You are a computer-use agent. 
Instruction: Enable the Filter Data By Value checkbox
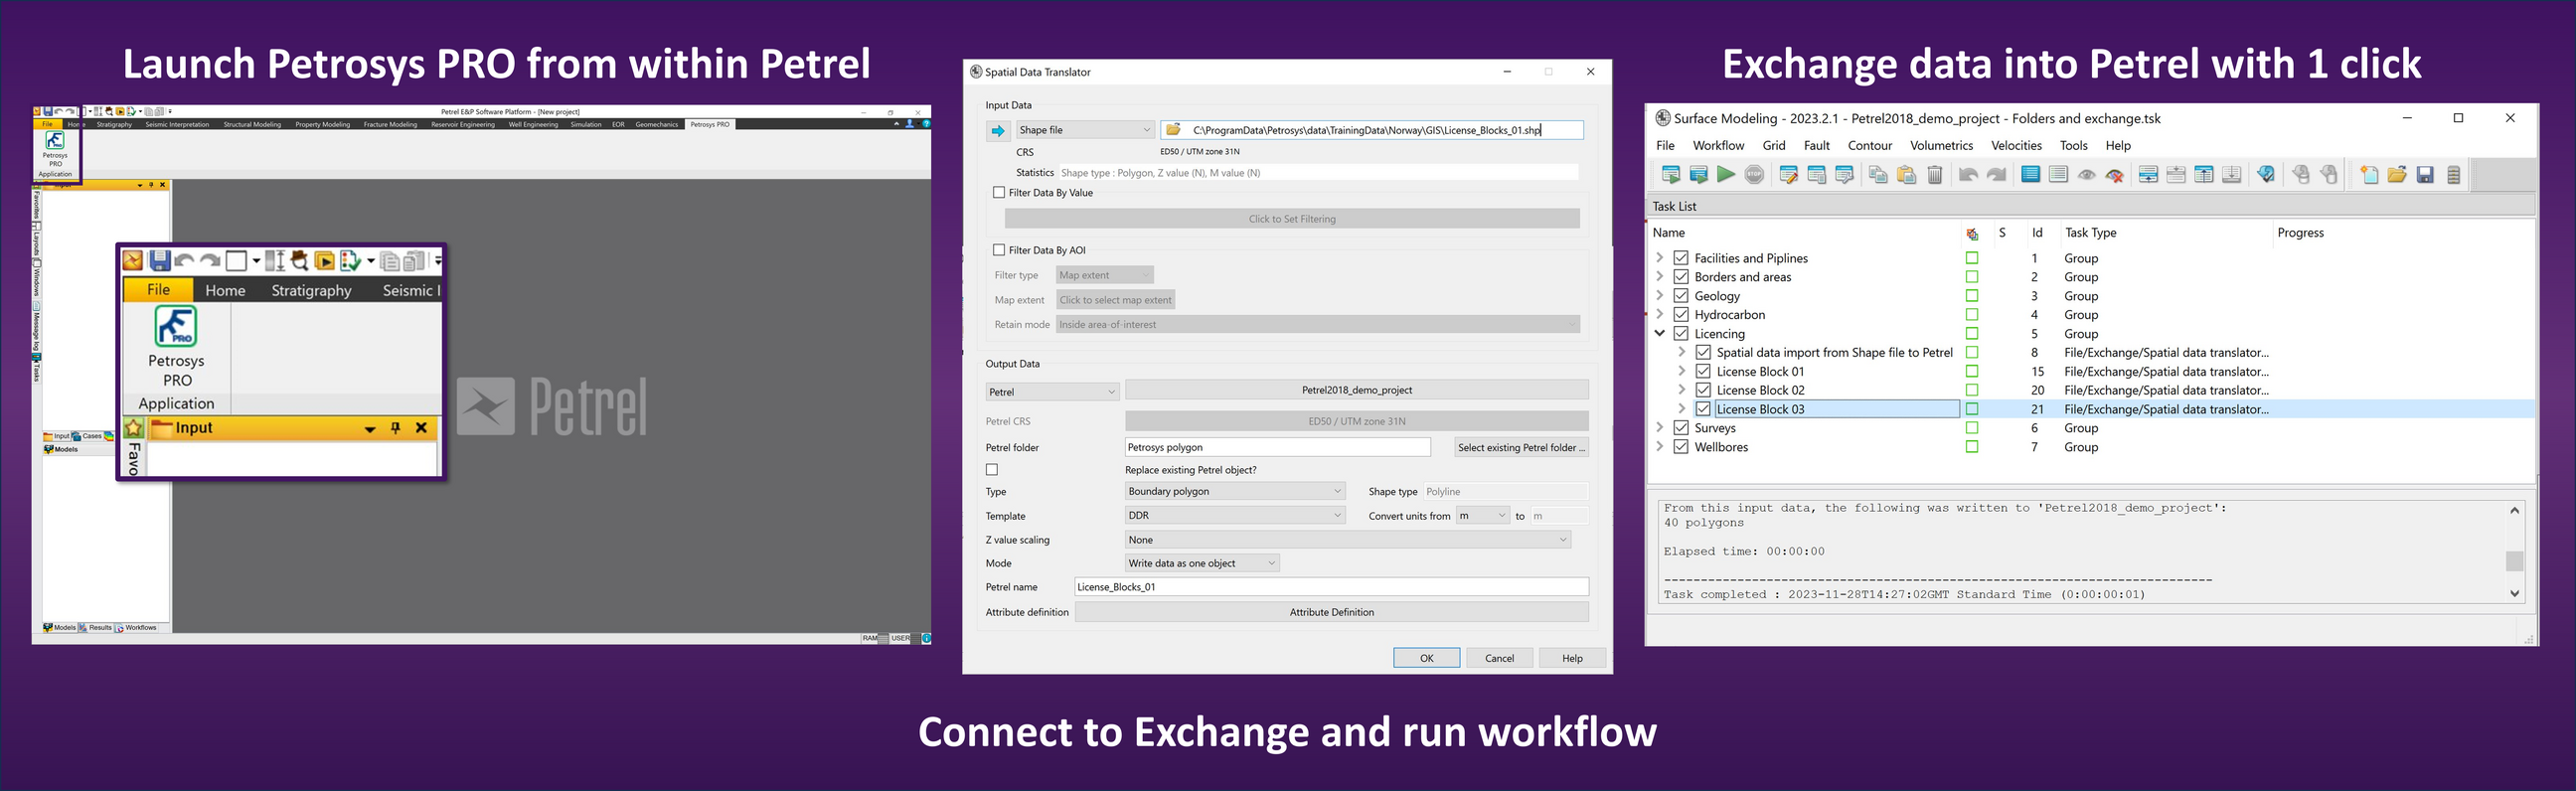[999, 192]
